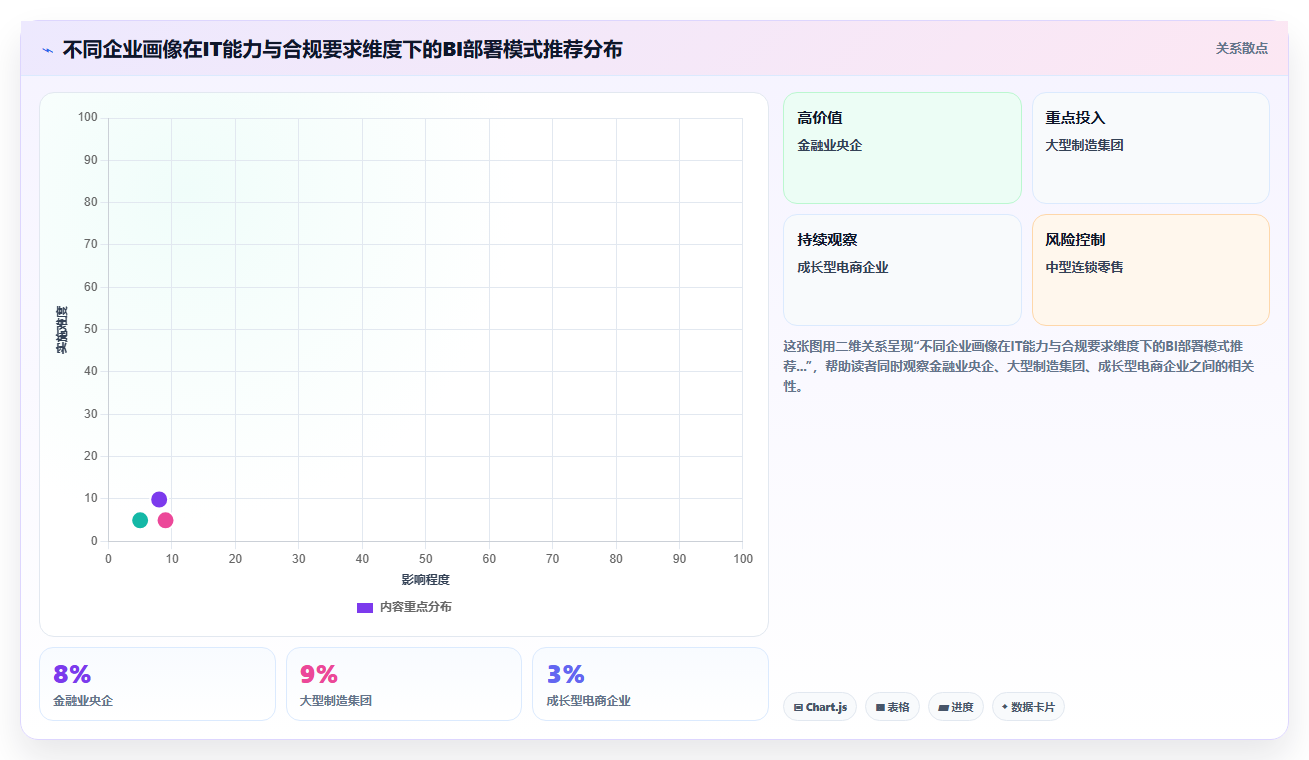Click the 中型连锁零售 text
The width and height of the screenshot is (1309, 760).
coord(1085,267)
